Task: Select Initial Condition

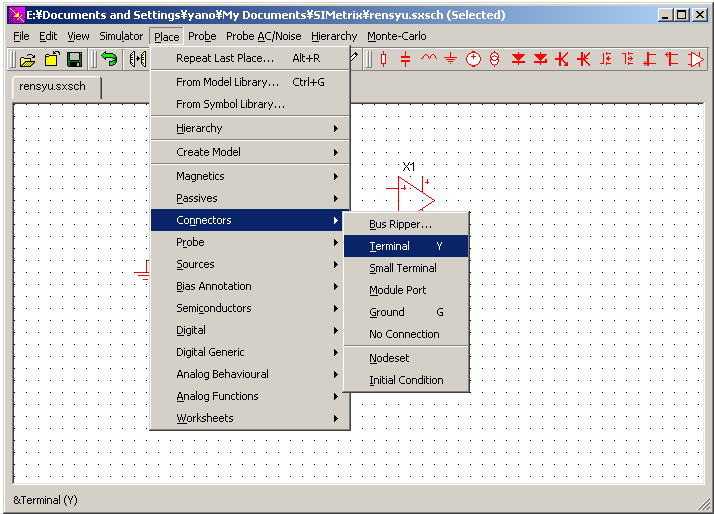Action: 406,380
